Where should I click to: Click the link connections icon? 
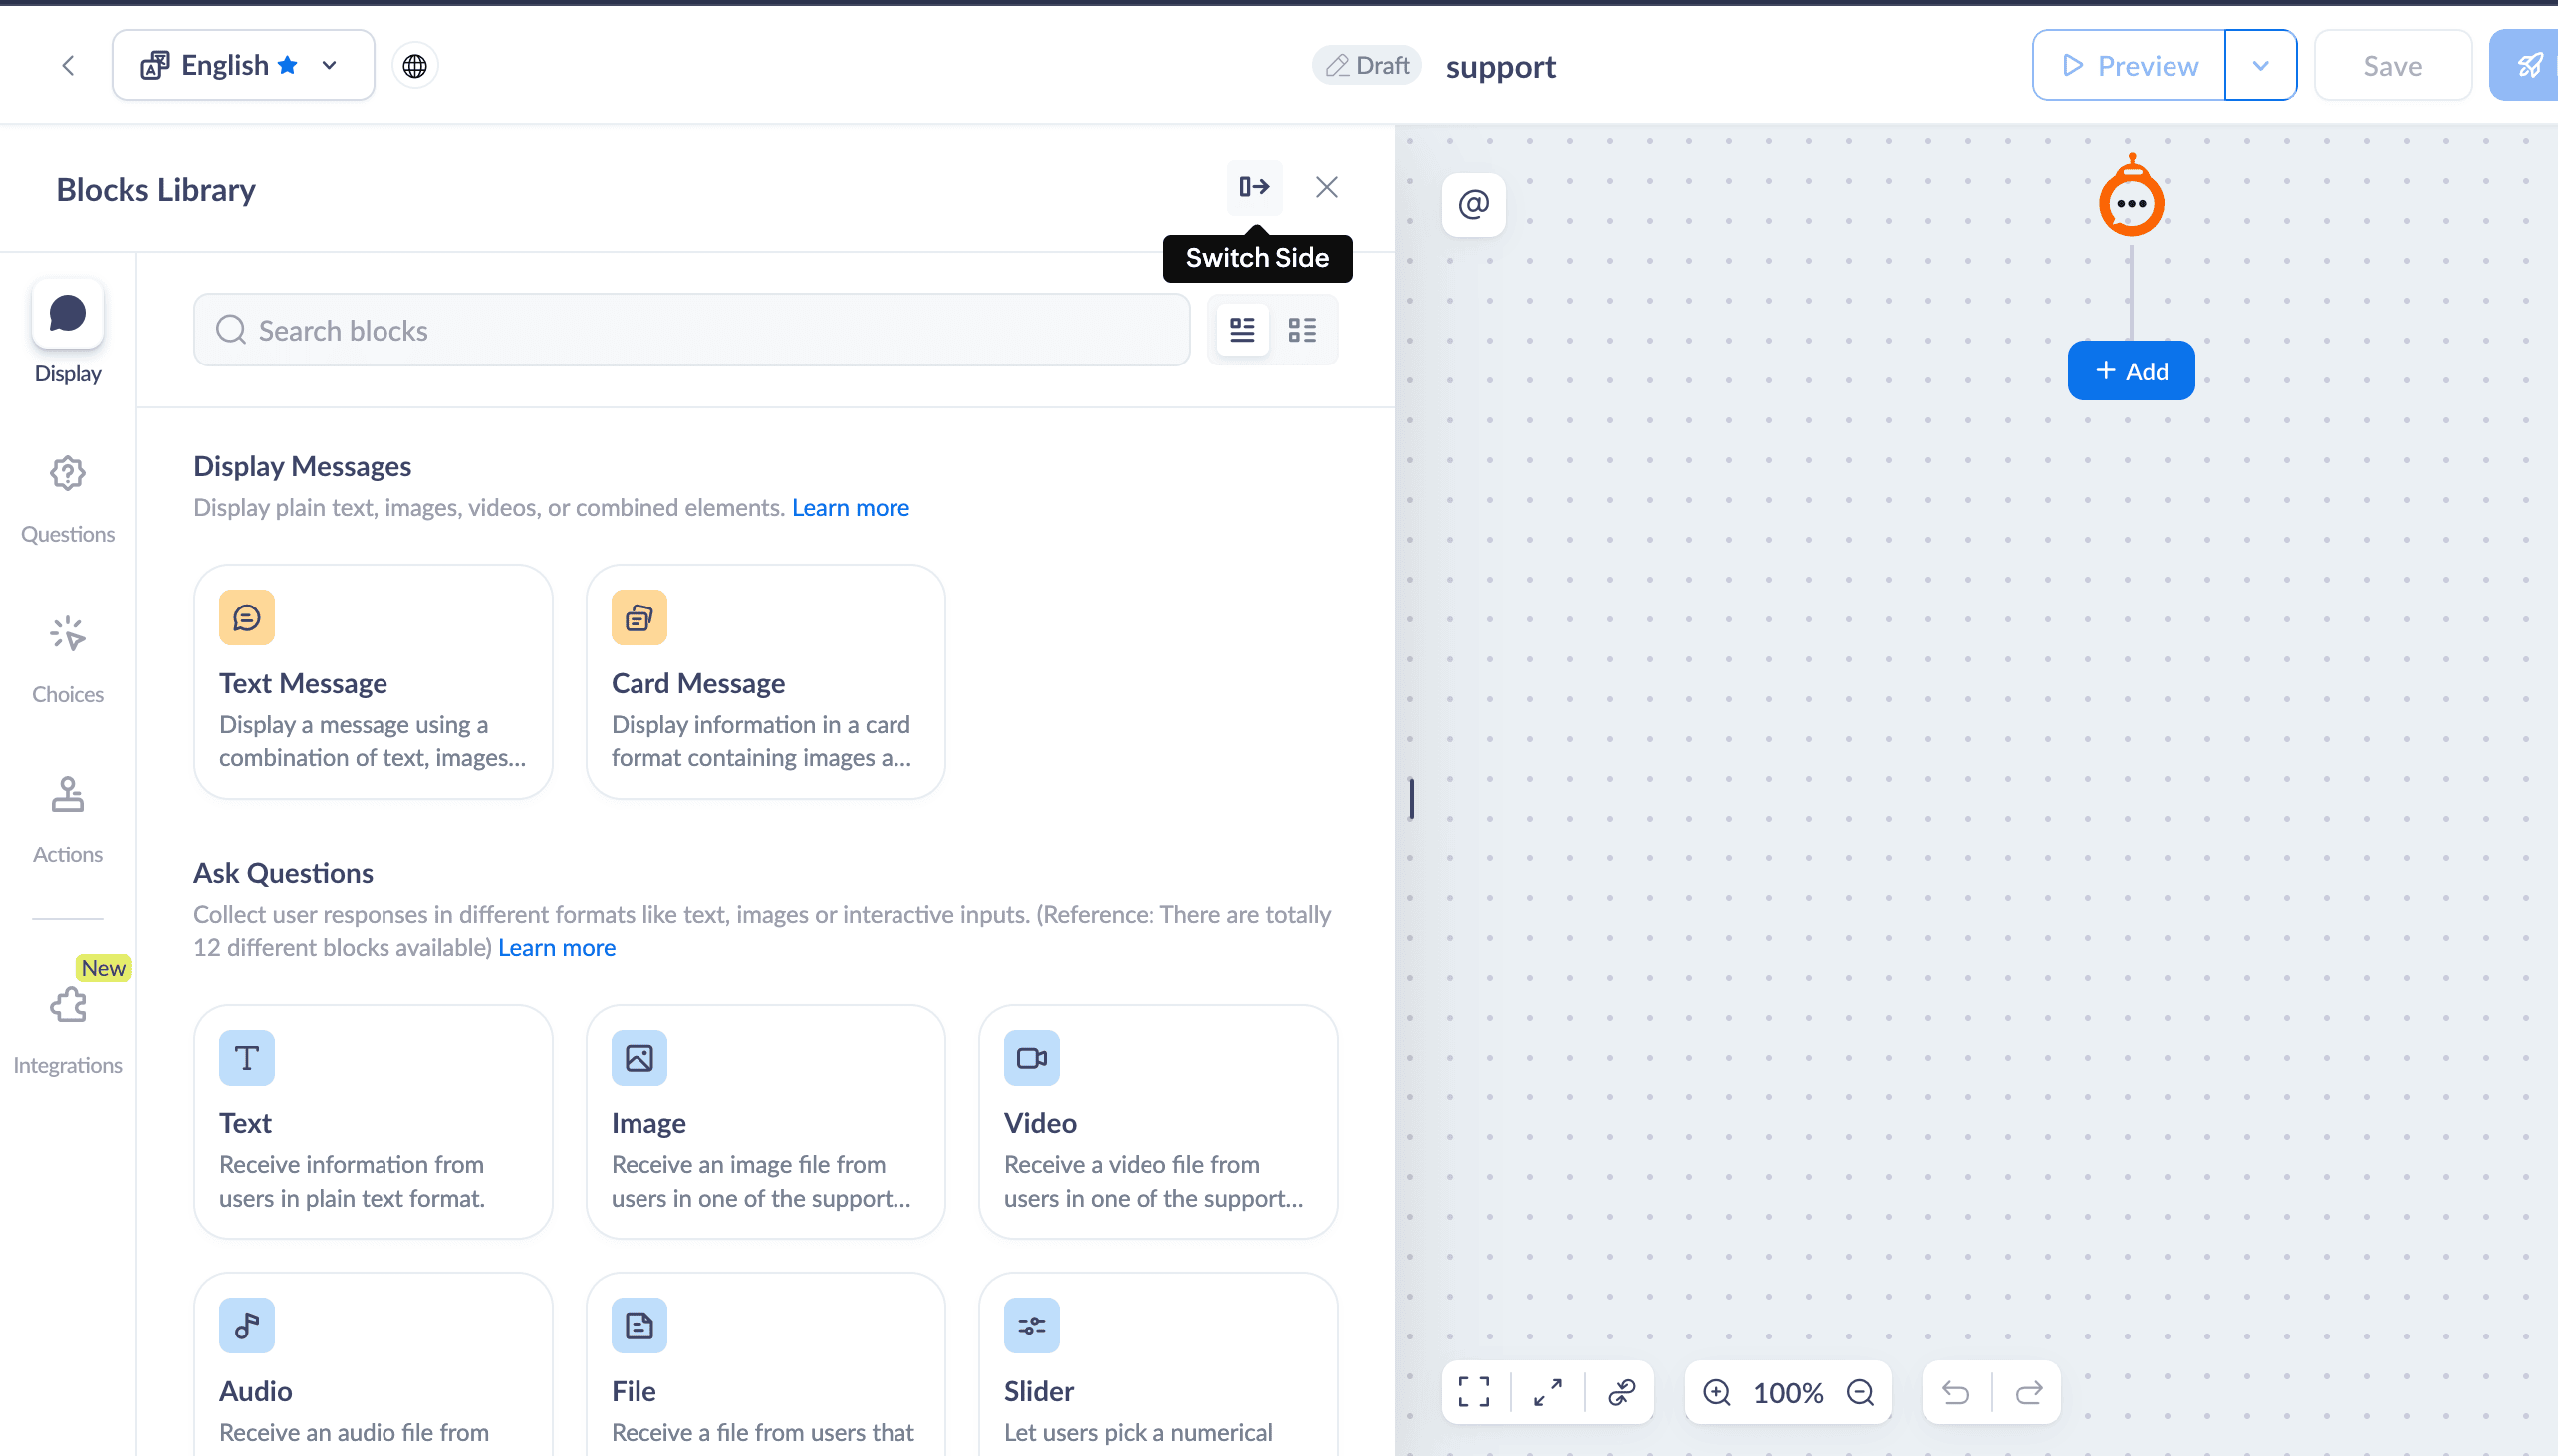pos(1621,1391)
